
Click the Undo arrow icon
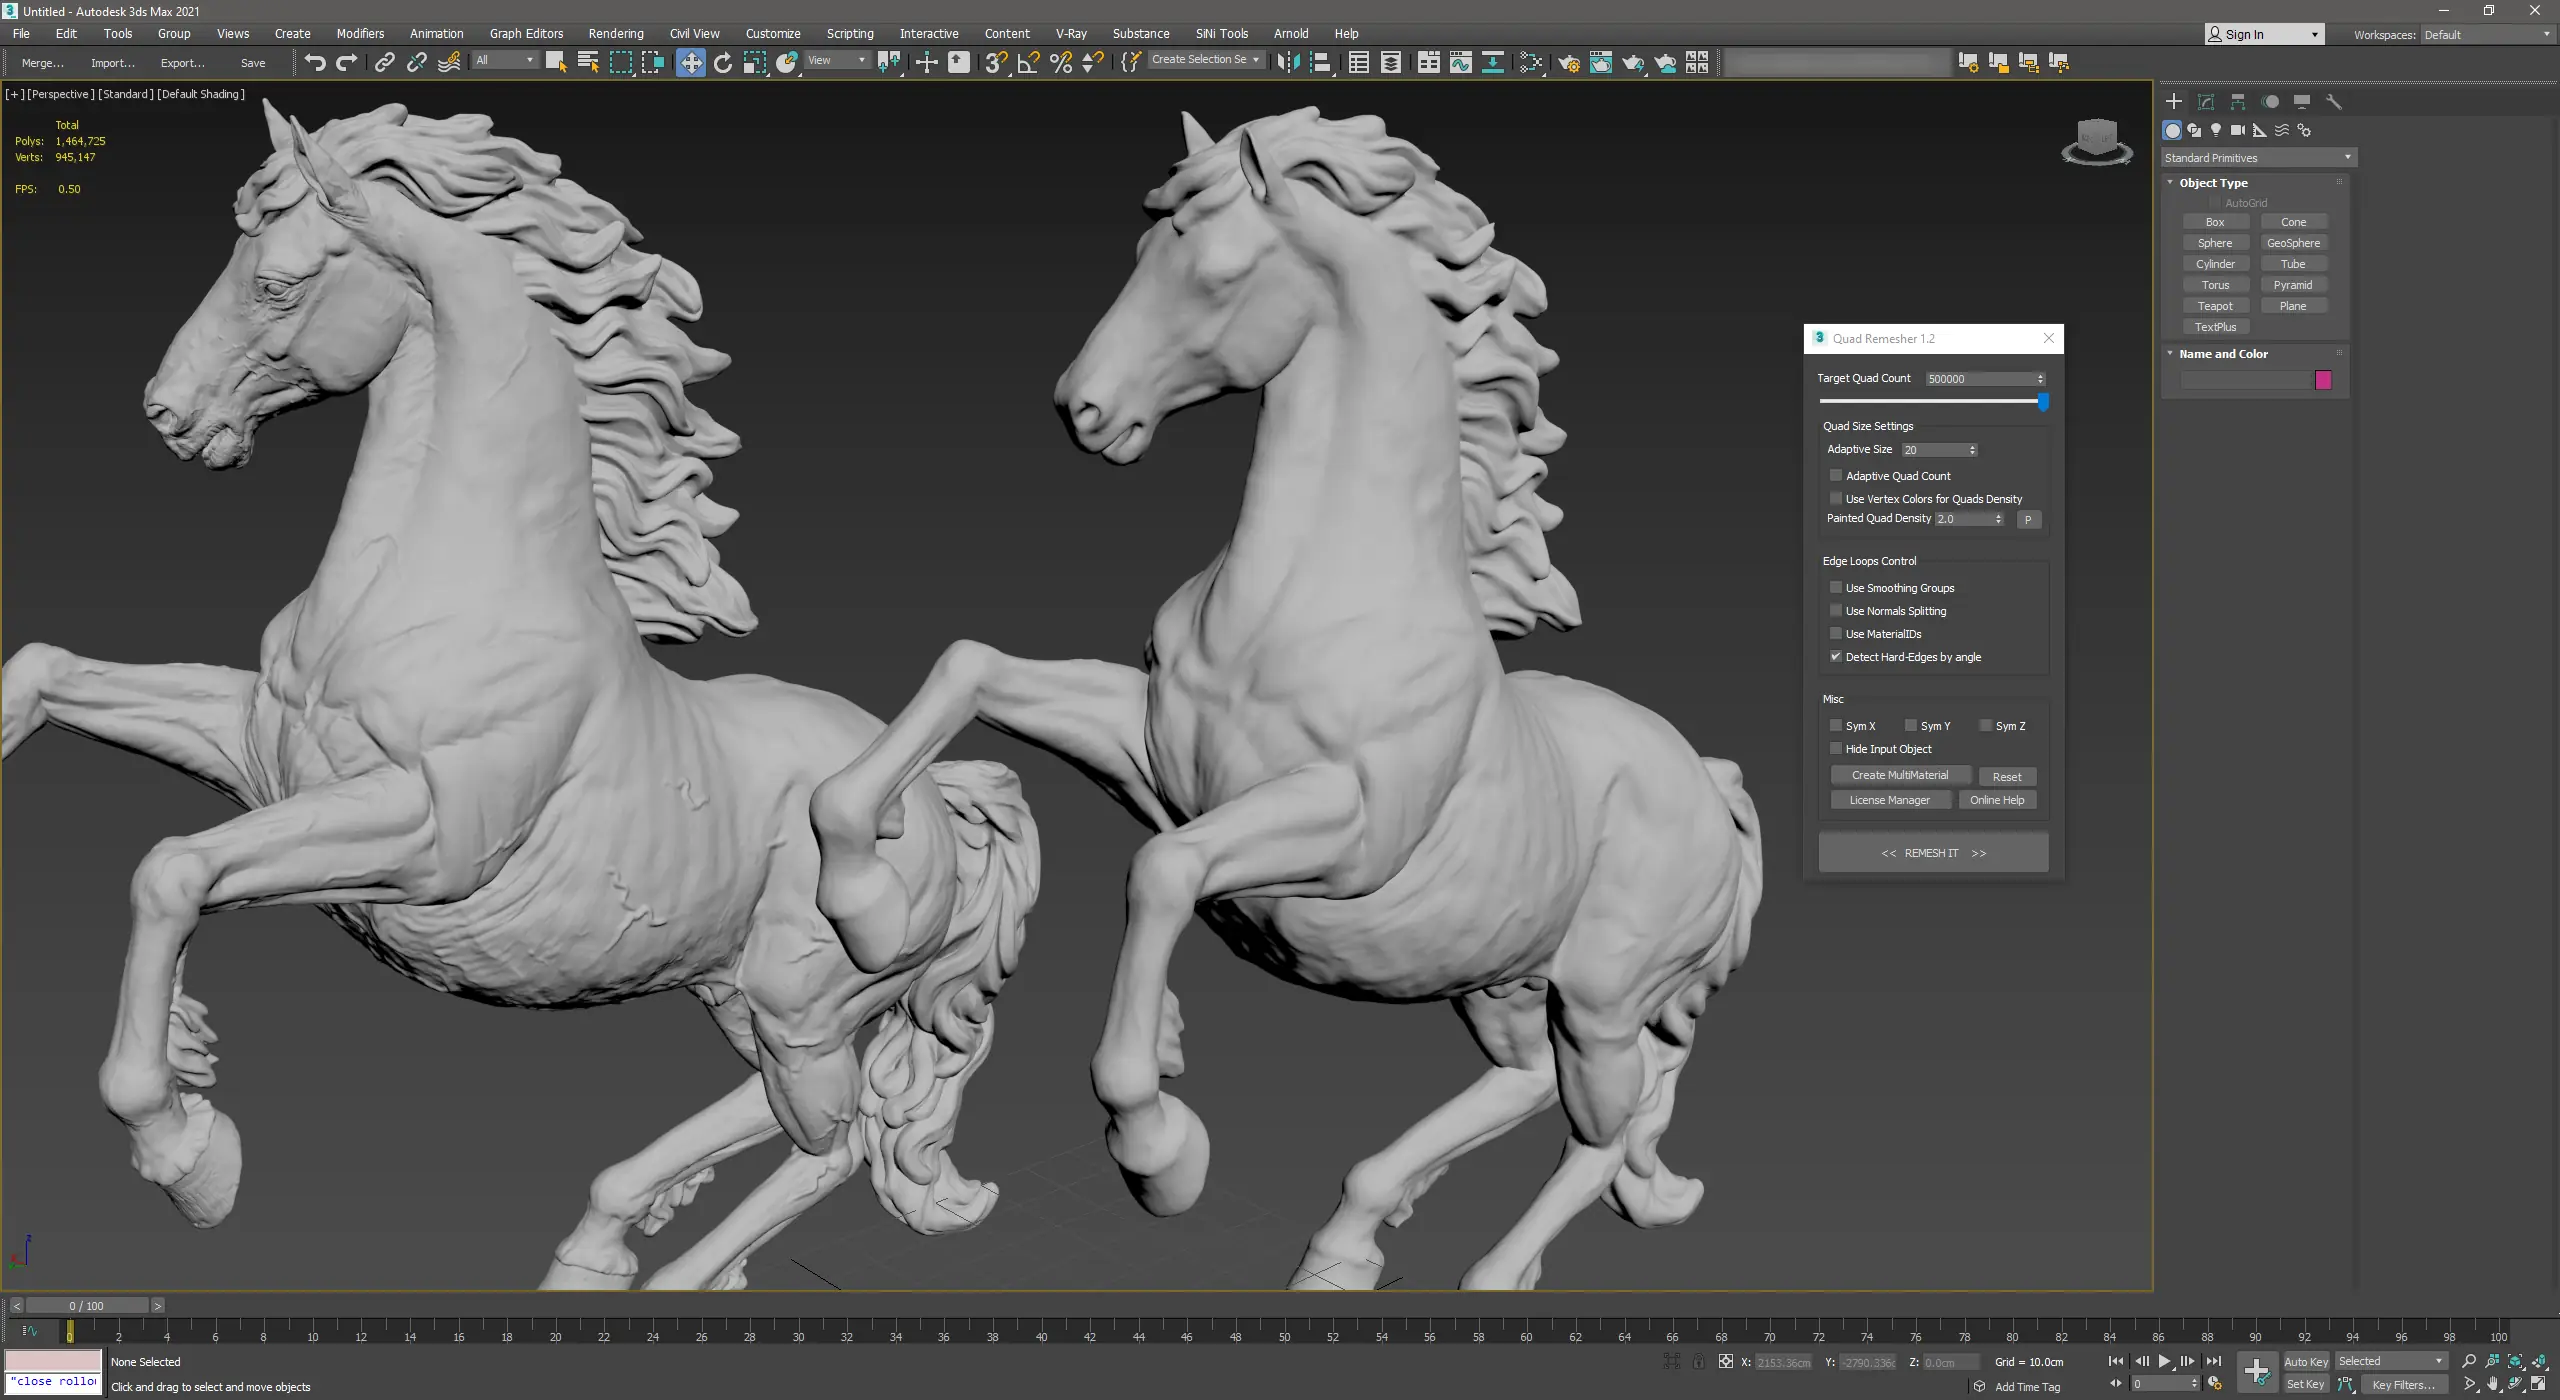click(x=315, y=62)
